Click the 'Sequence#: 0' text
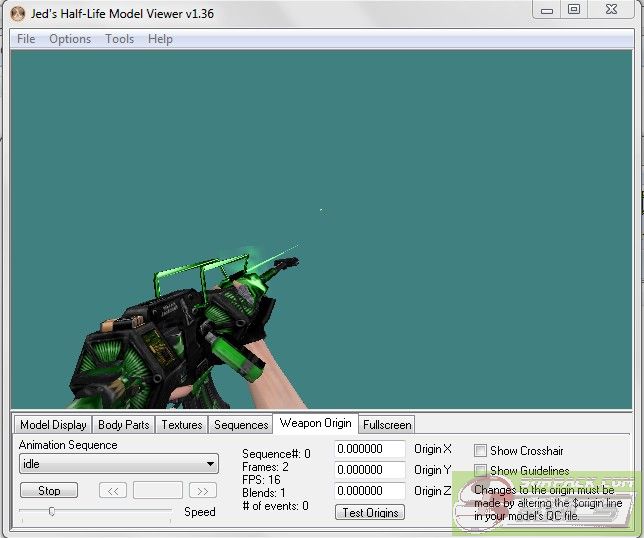This screenshot has height=538, width=644. 276,454
